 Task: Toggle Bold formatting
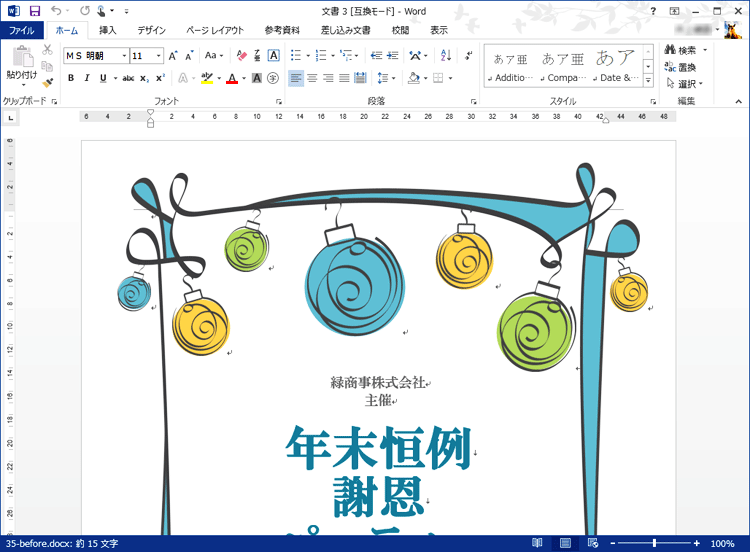(x=71, y=78)
